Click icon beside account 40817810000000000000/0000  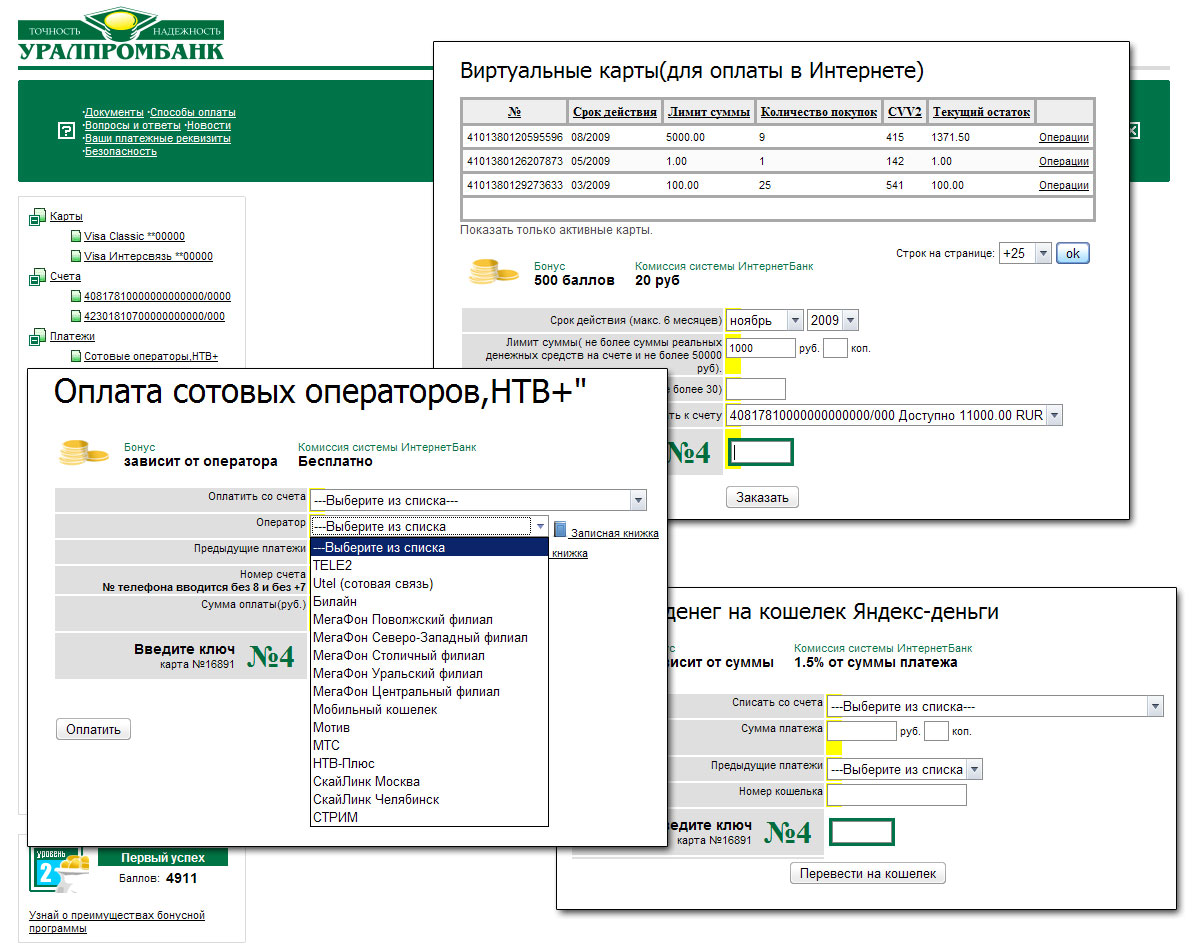(75, 297)
